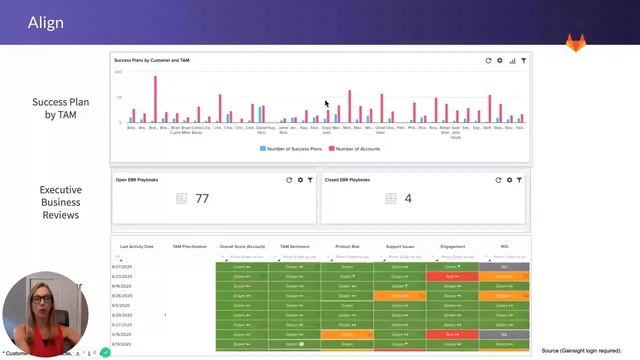This screenshot has height=360, width=640.
Task: Sort by the Overall Score (Account) column header
Action: (242, 247)
